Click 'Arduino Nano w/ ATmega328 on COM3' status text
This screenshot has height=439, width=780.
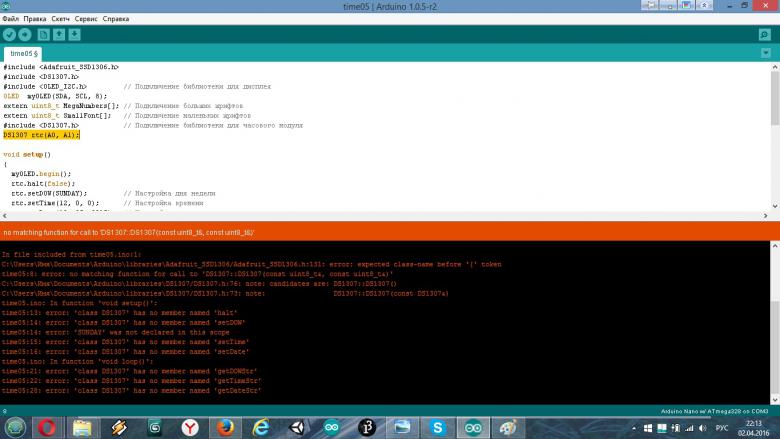tap(714, 411)
